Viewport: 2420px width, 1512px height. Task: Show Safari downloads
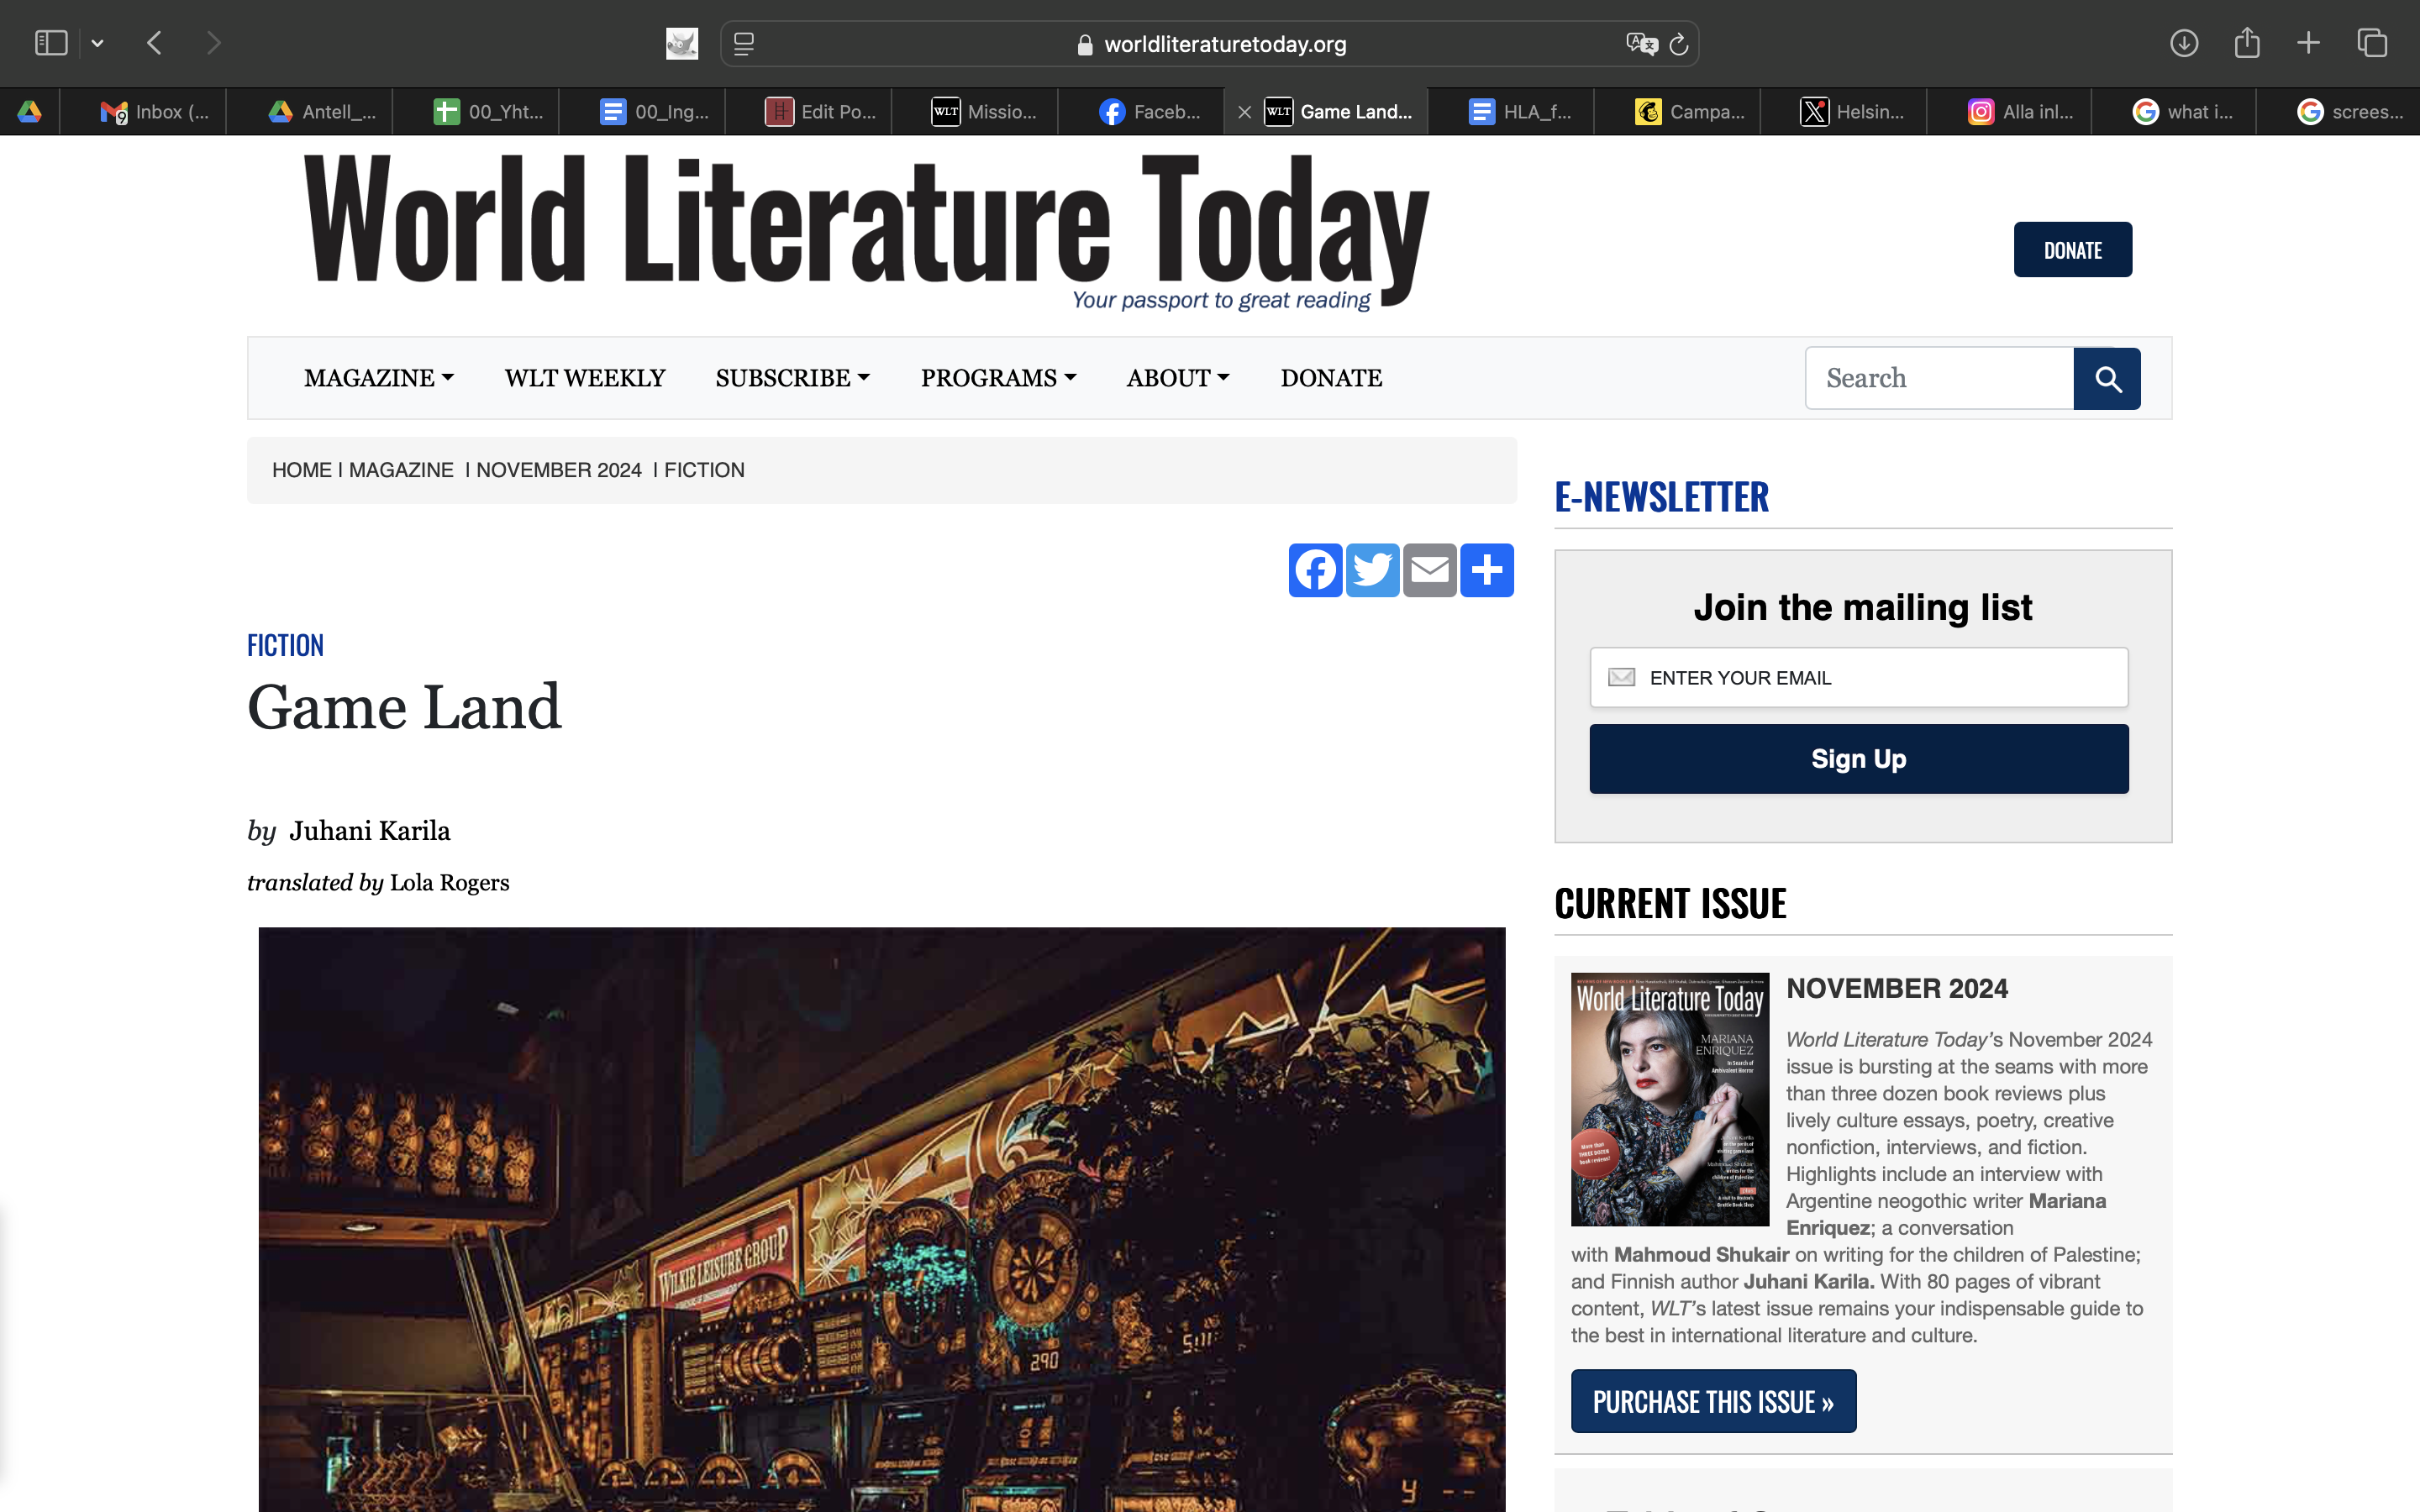point(2184,43)
